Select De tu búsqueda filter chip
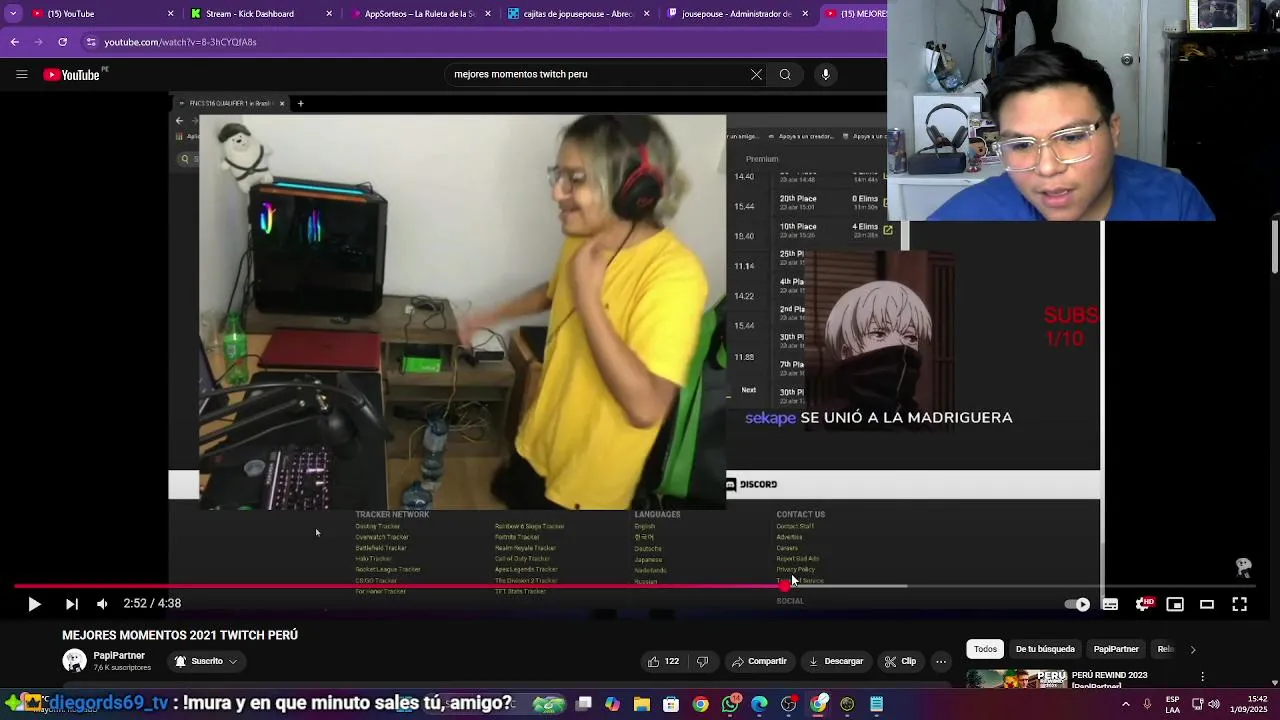The width and height of the screenshot is (1280, 720). click(1045, 649)
